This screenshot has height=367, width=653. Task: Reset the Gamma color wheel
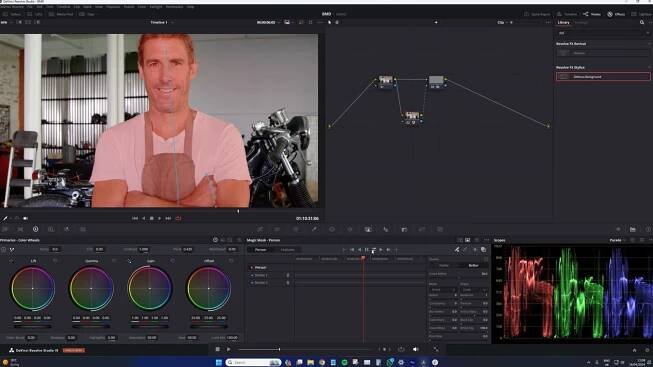click(x=114, y=261)
